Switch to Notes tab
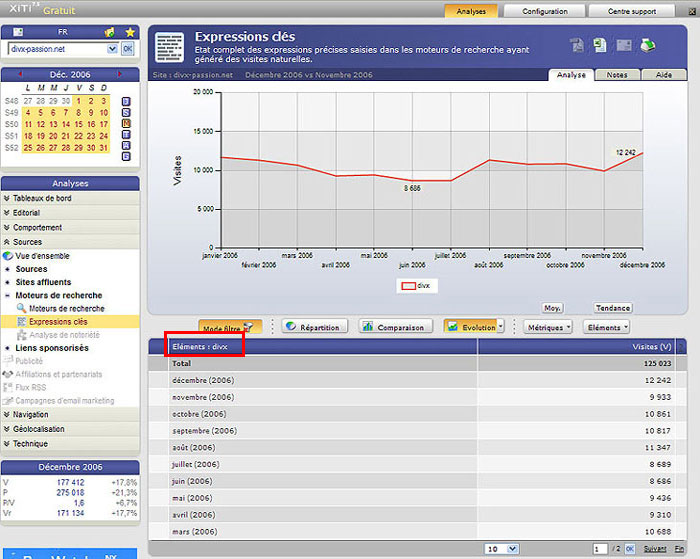This screenshot has height=559, width=700. tap(617, 75)
